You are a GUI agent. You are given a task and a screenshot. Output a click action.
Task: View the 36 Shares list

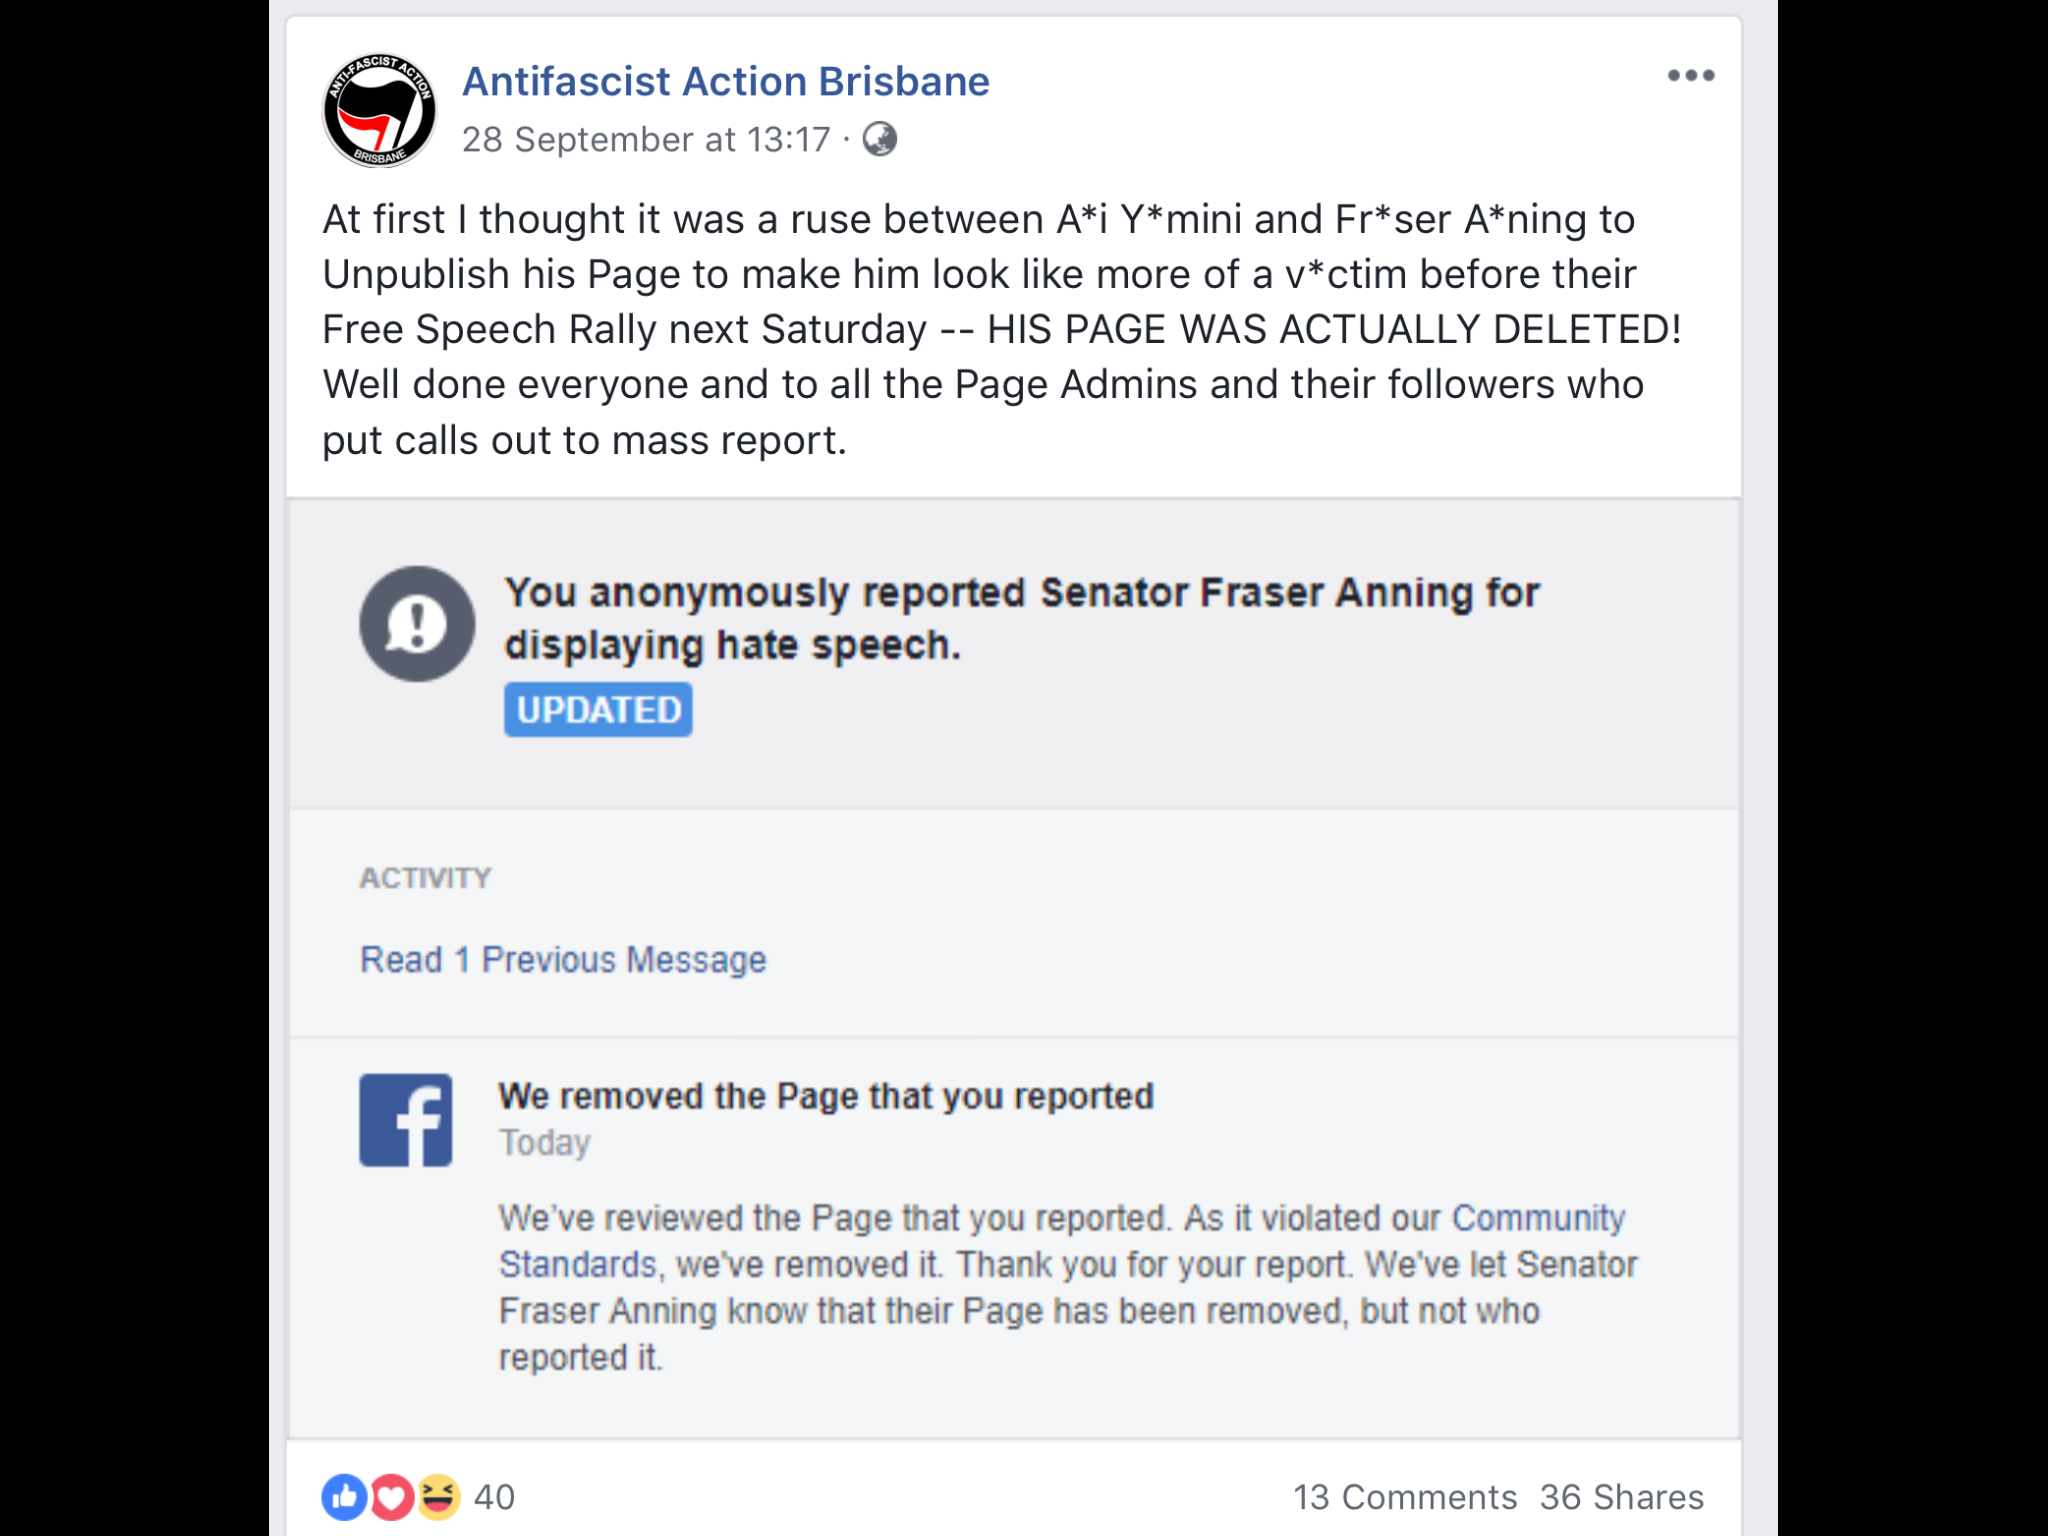1622,1497
